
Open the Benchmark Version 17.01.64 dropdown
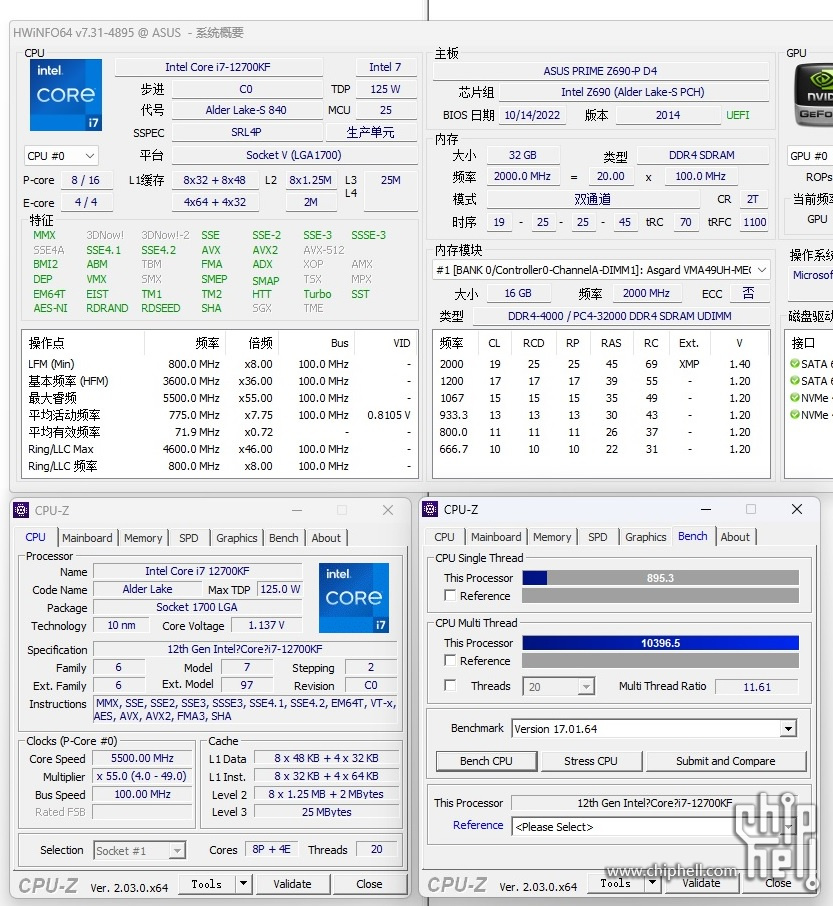coord(654,729)
